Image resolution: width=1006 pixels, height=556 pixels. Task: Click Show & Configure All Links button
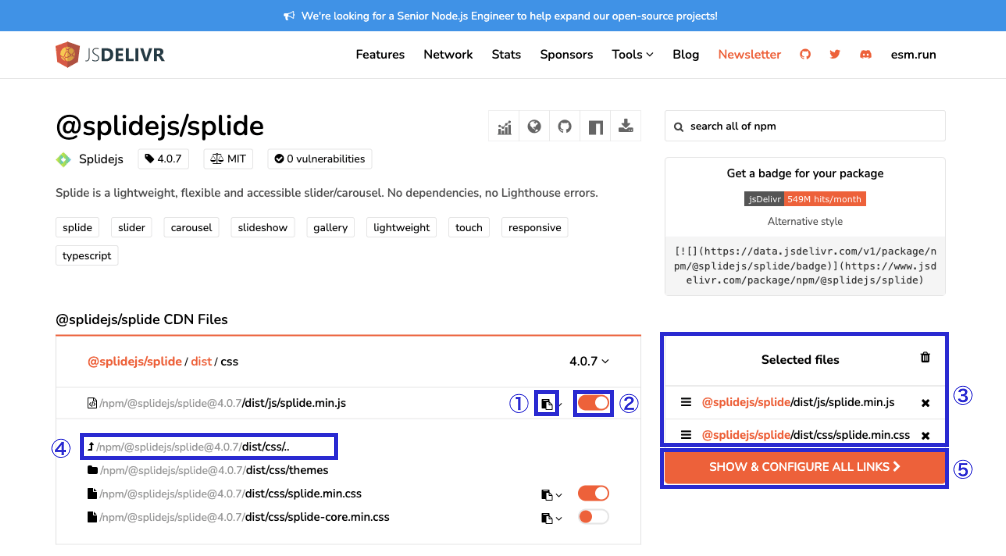[x=805, y=467]
